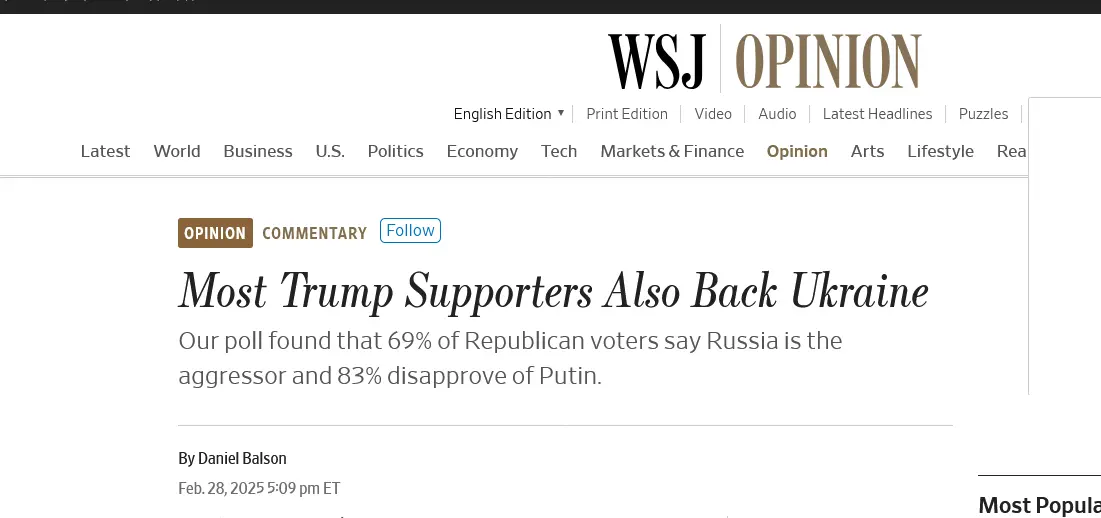
Task: Switch to the Tech section
Action: click(x=559, y=151)
